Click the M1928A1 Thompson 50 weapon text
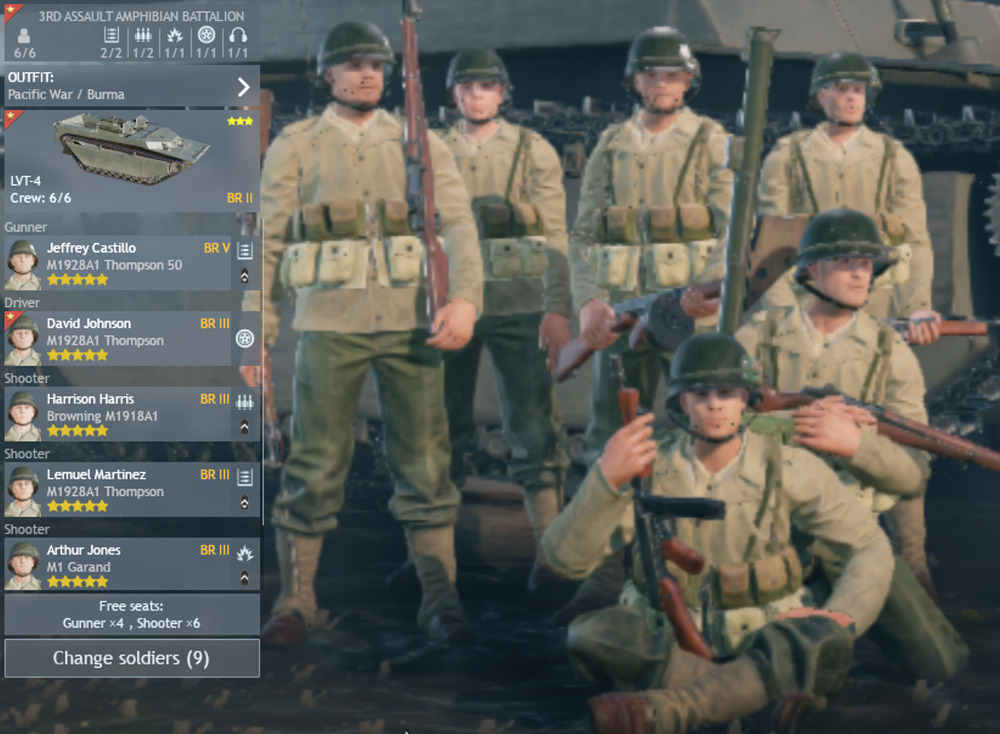The height and width of the screenshot is (734, 1000). pos(114,265)
